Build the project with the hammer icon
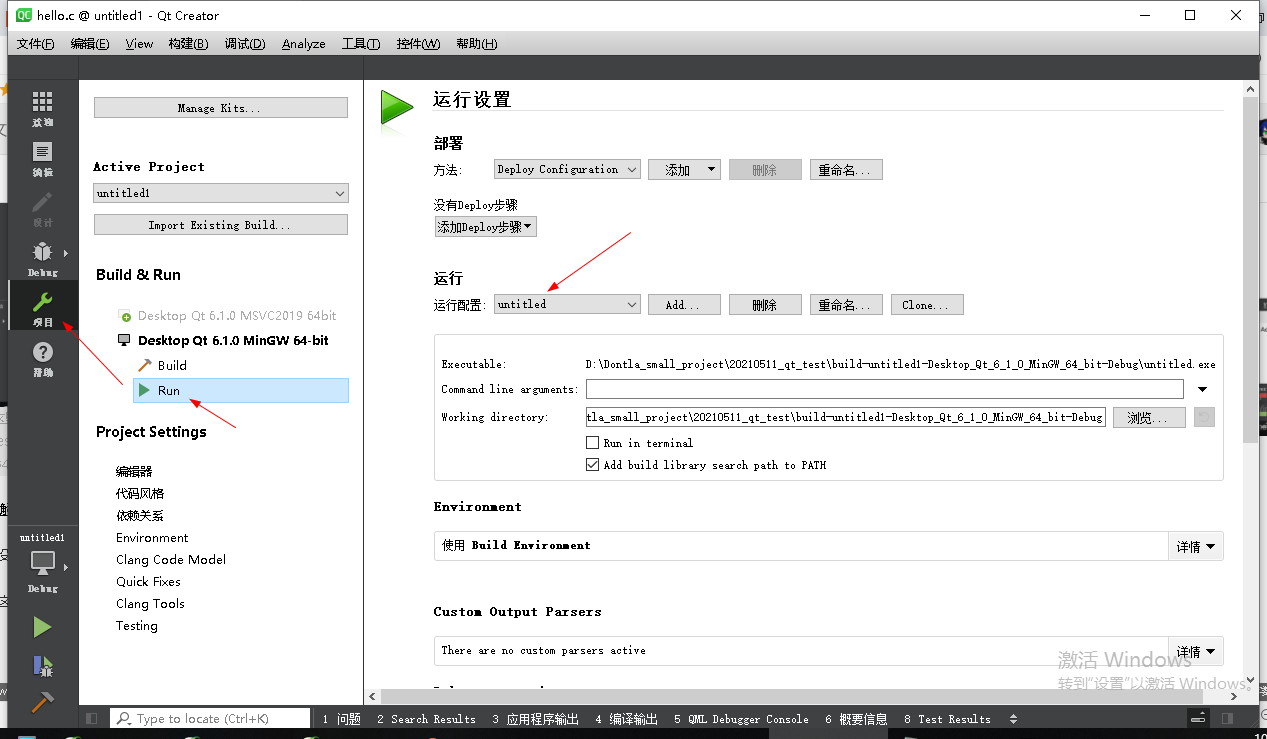 click(x=42, y=701)
